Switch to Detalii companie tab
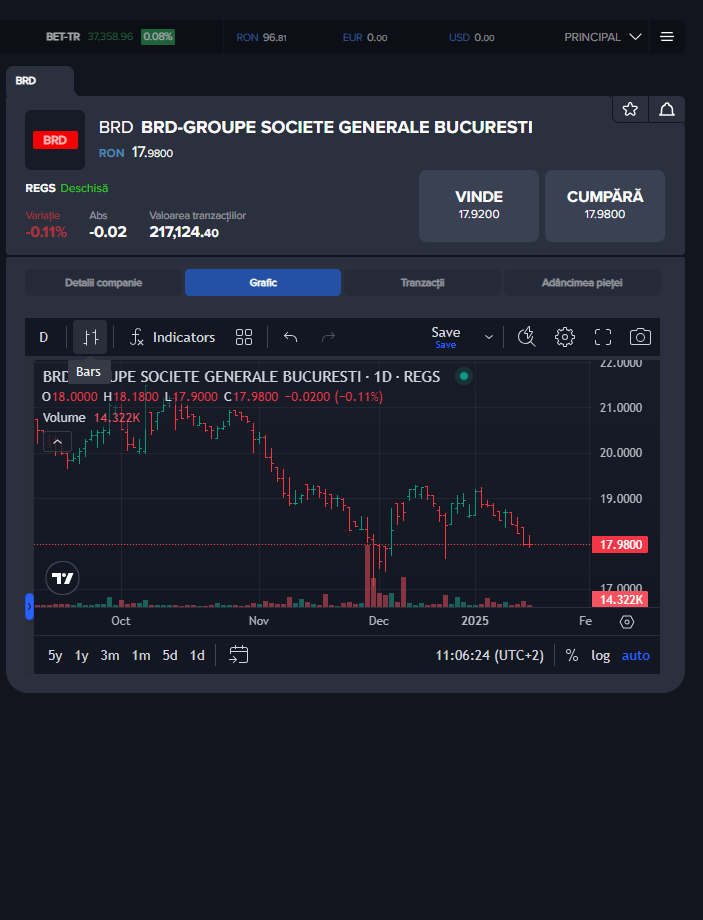This screenshot has height=920, width=703. point(103,283)
